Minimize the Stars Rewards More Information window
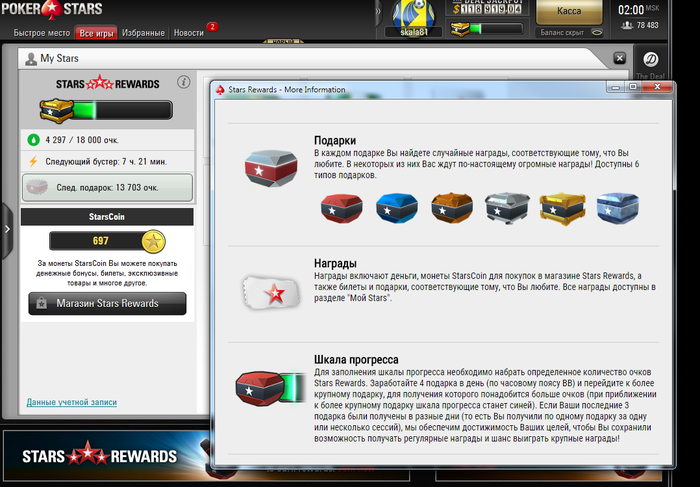 [616, 87]
